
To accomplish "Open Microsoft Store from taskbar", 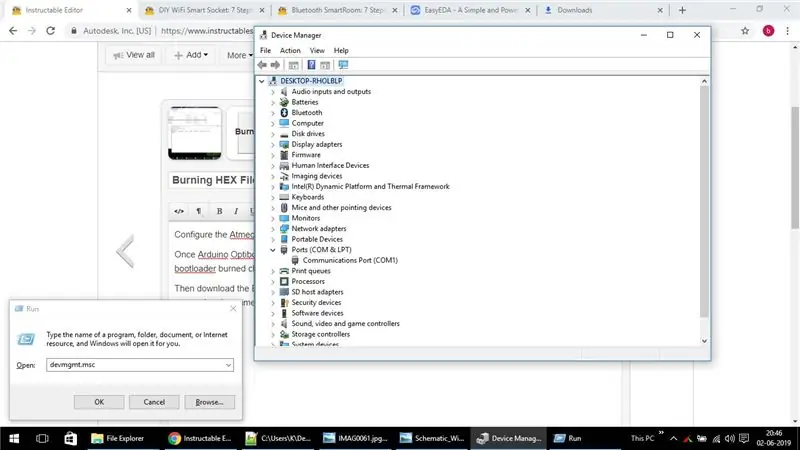I will pyautogui.click(x=70, y=438).
